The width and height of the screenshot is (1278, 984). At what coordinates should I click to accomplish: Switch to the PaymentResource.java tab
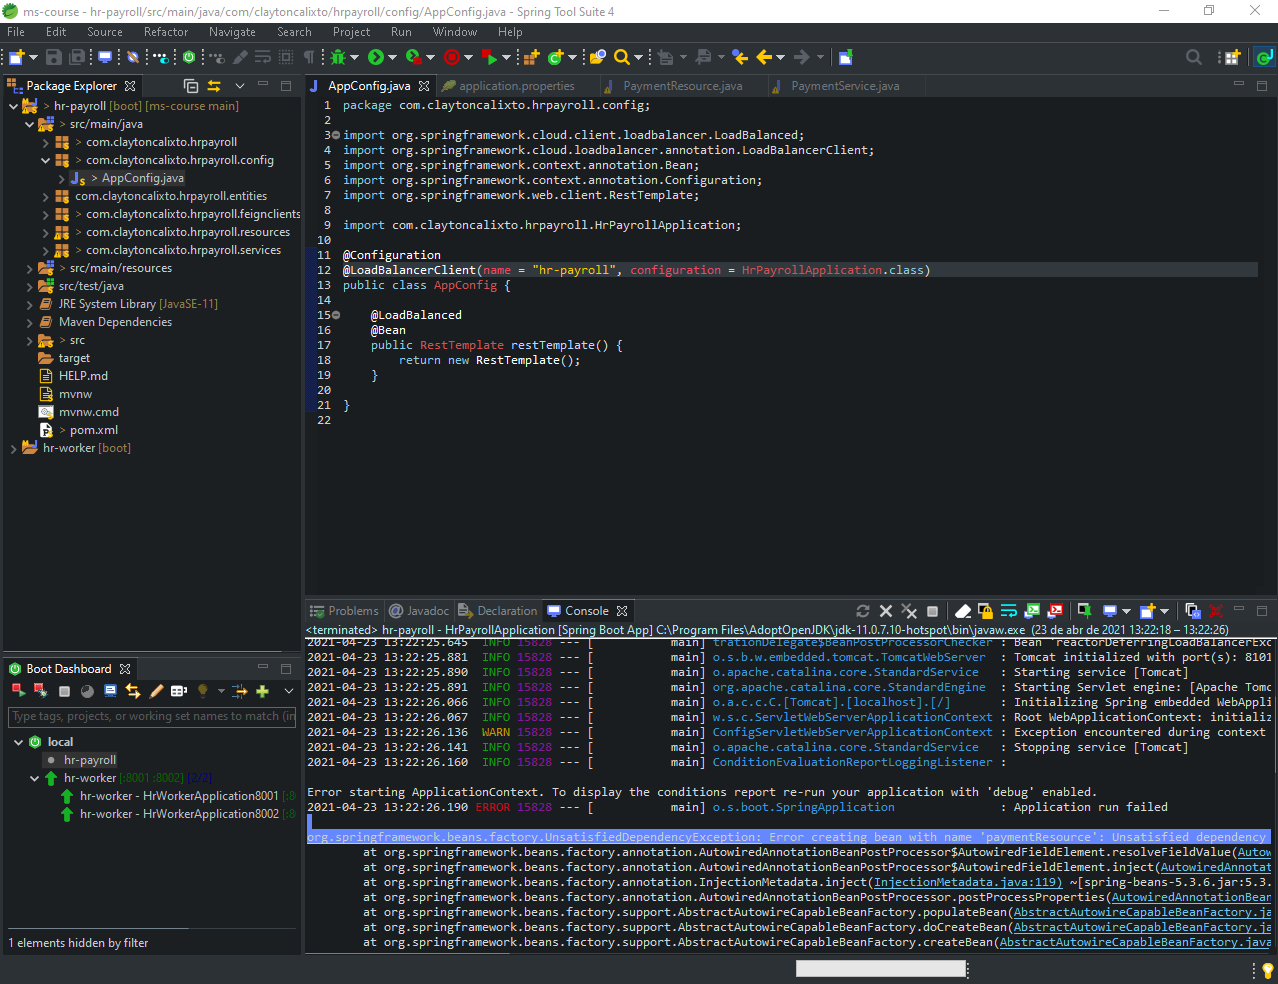coord(682,86)
